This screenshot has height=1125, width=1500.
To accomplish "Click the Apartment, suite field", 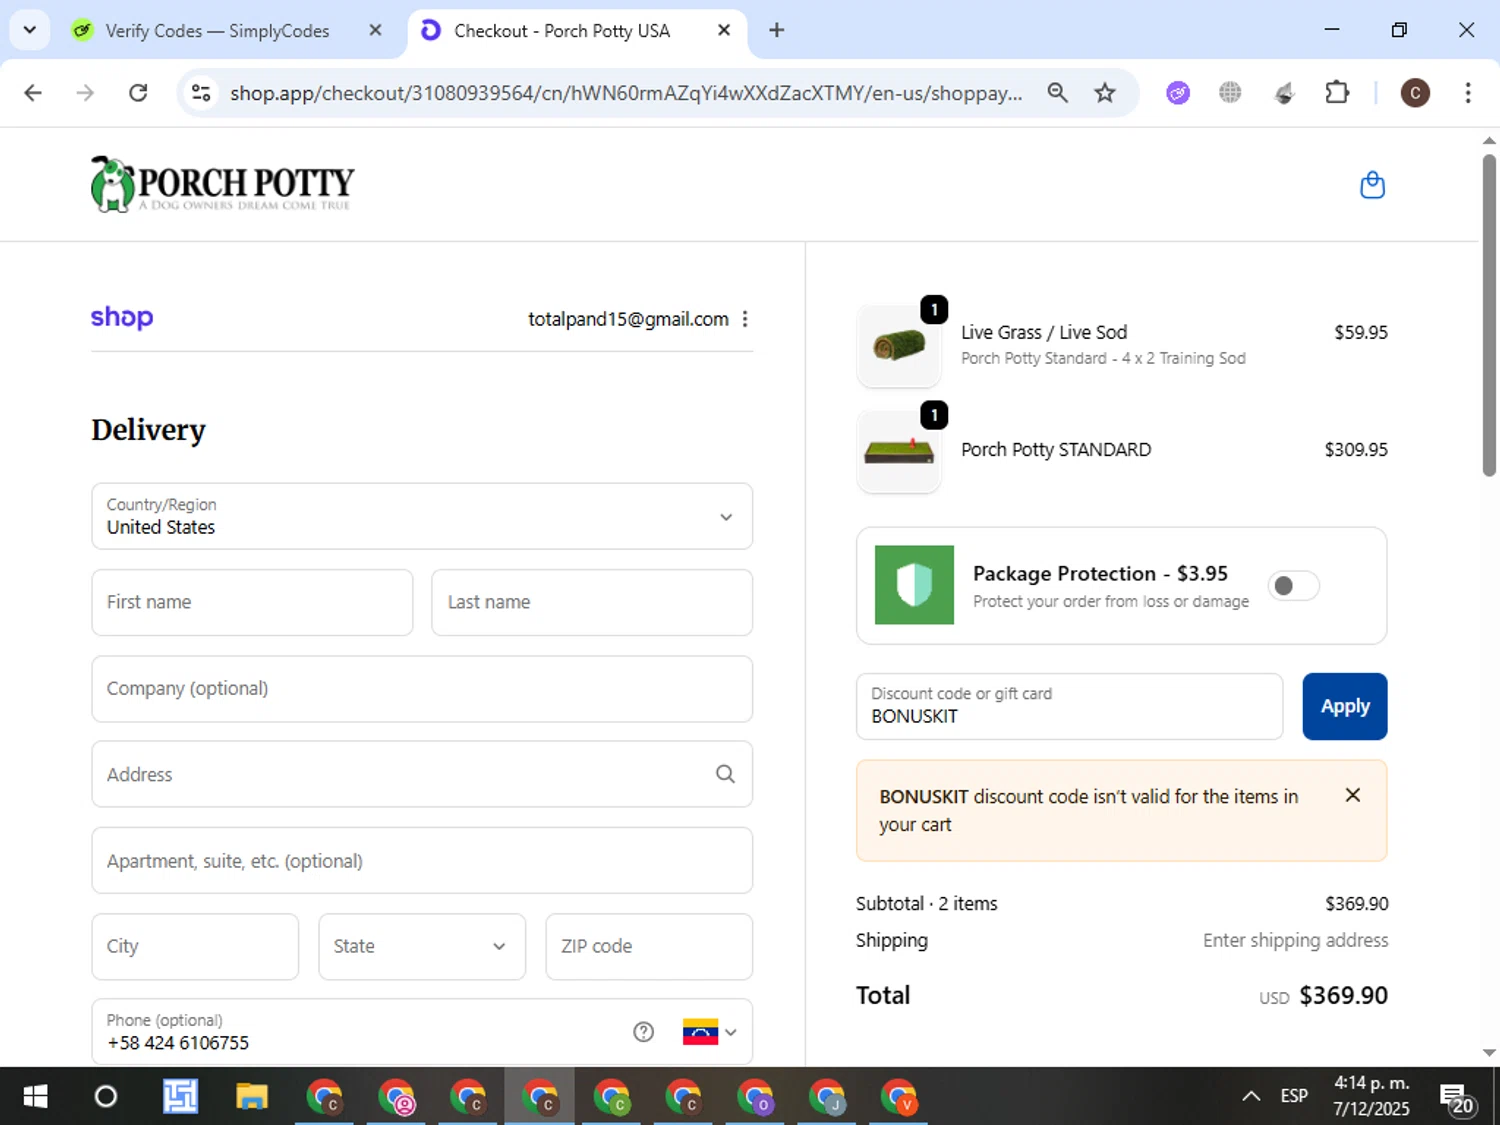I will (422, 860).
